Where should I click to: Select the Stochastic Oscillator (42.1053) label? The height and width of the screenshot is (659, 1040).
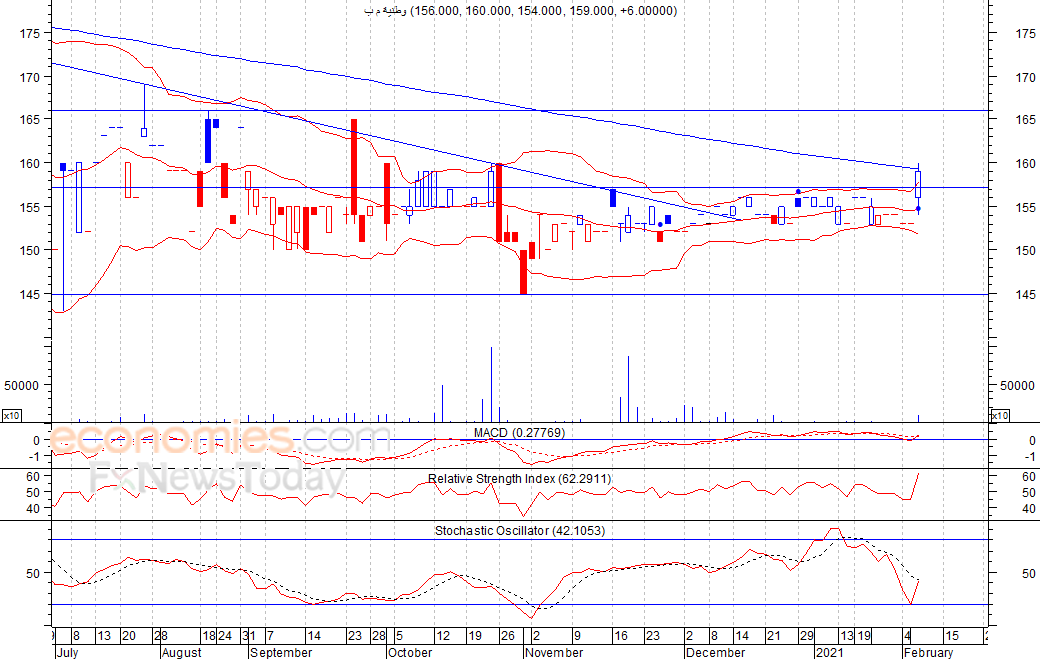(520, 530)
